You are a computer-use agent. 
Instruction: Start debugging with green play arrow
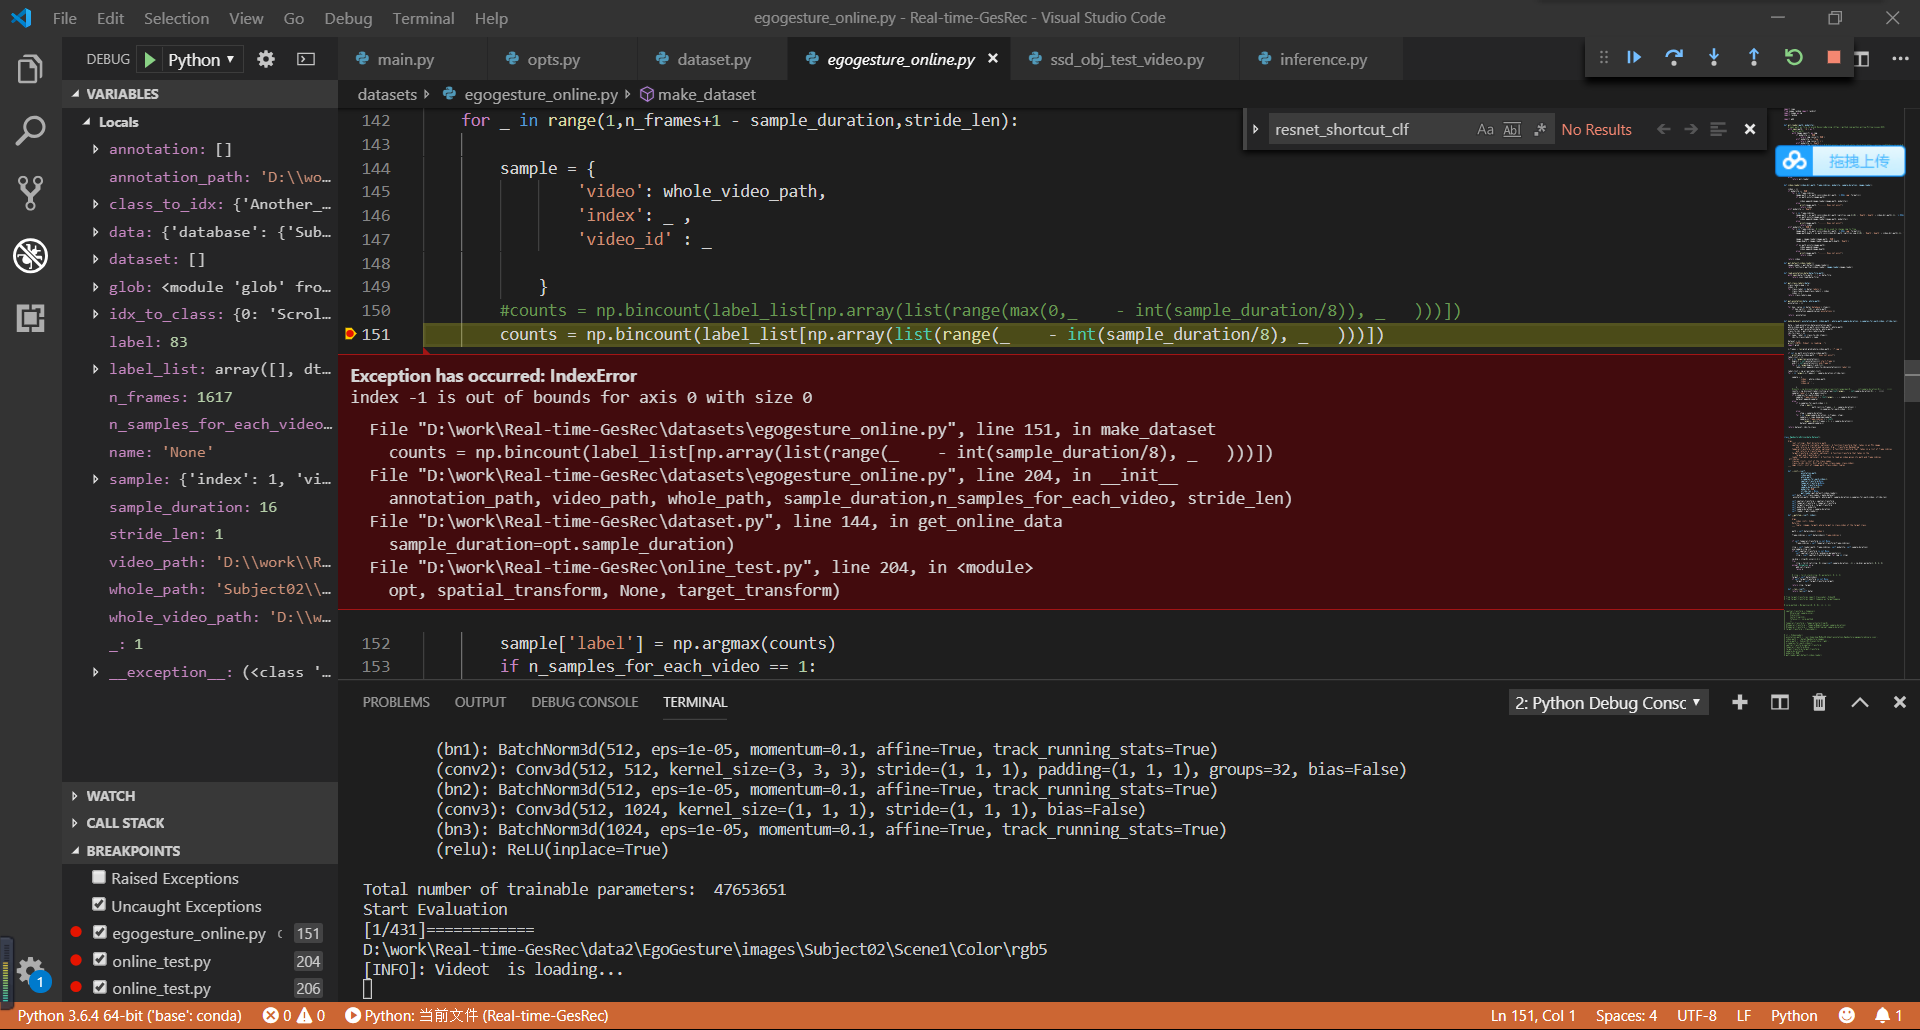click(149, 59)
